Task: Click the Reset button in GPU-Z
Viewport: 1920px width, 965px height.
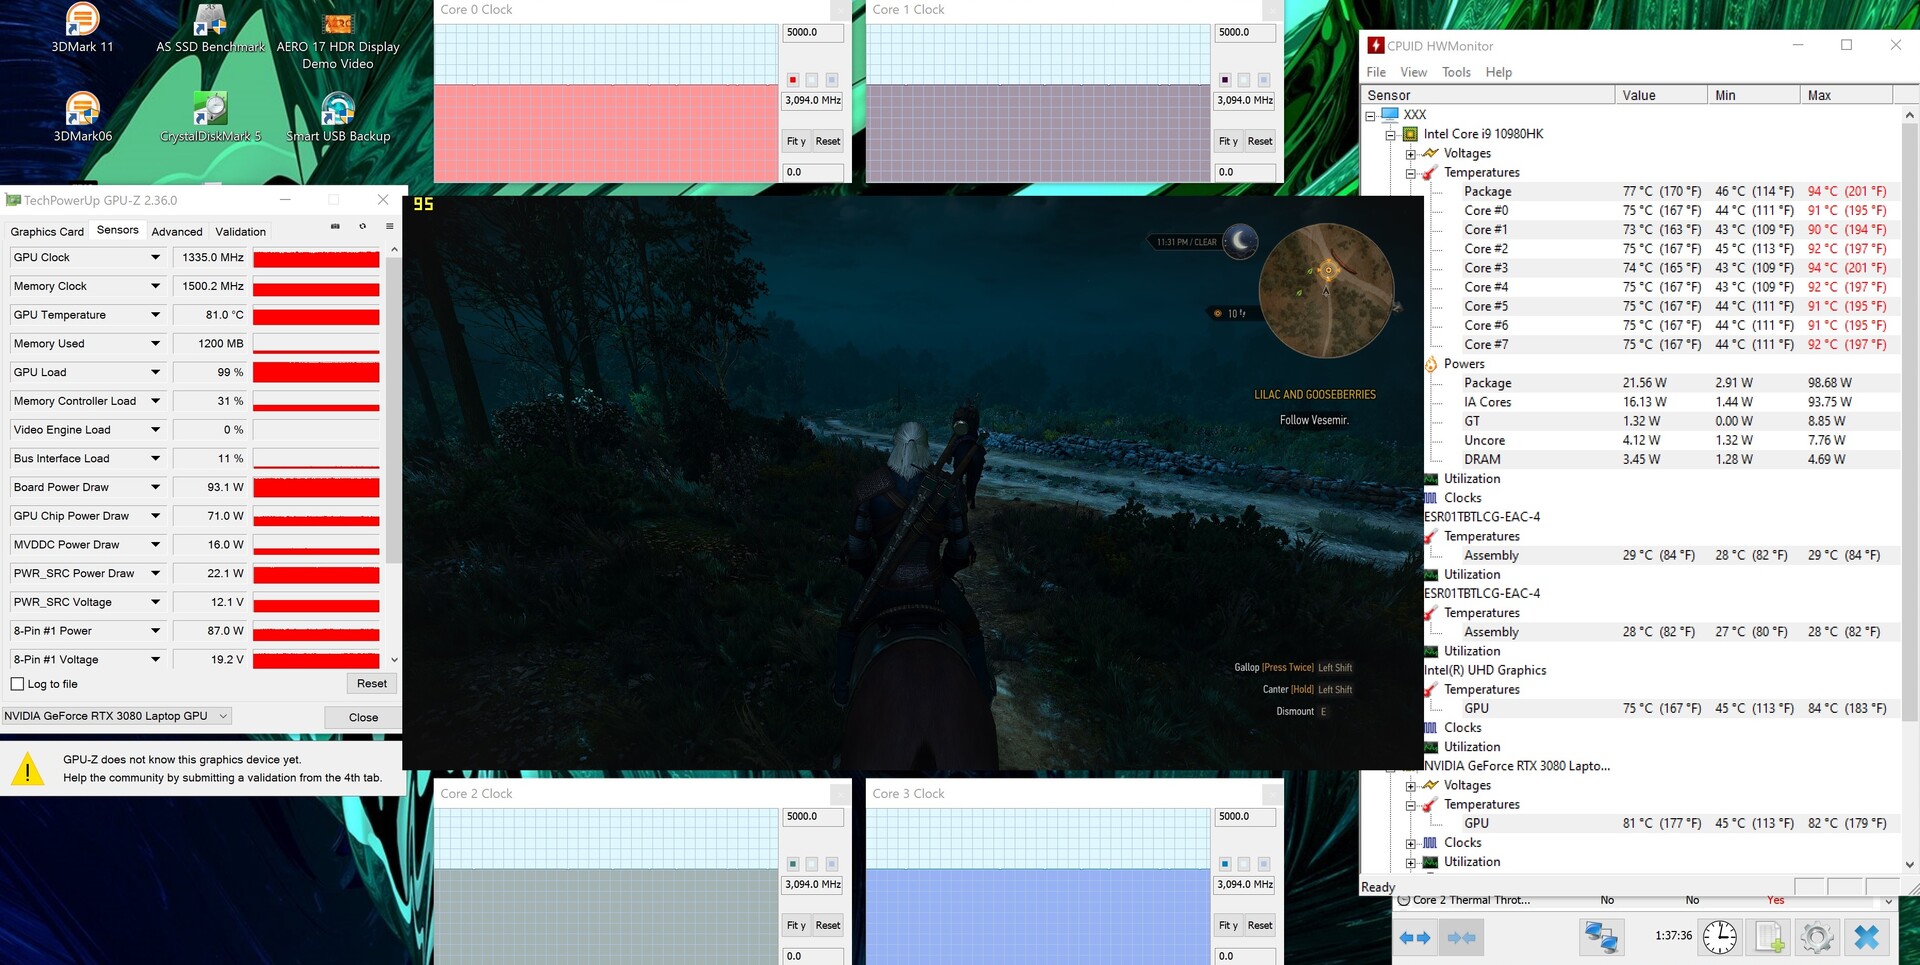Action: pyautogui.click(x=372, y=684)
